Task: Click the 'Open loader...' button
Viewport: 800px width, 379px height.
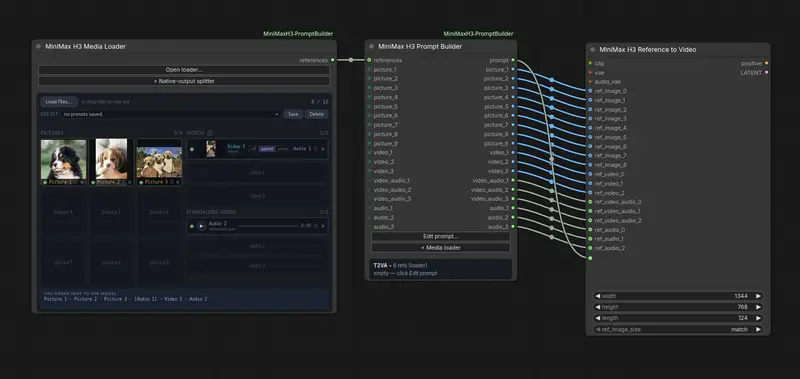Action: [184, 70]
